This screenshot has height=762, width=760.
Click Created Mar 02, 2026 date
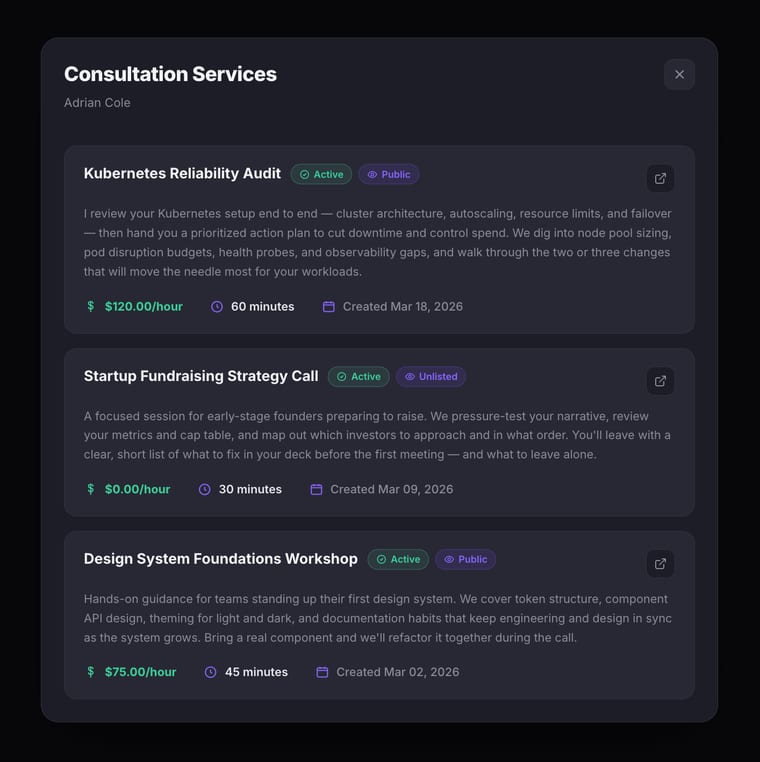click(397, 672)
